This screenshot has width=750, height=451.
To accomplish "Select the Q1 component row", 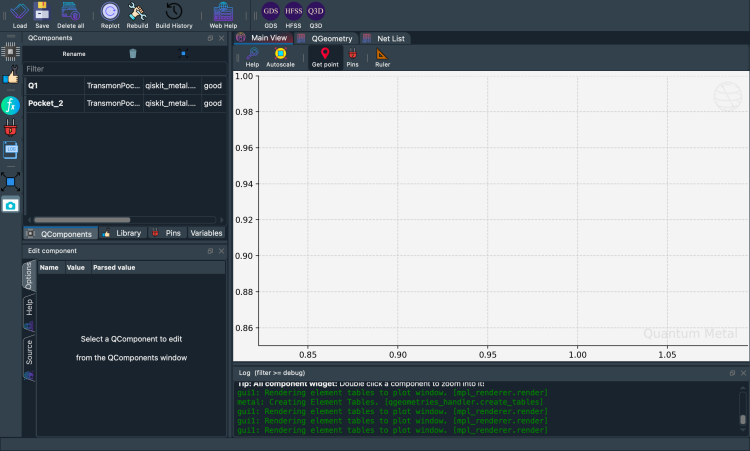I will (x=125, y=86).
